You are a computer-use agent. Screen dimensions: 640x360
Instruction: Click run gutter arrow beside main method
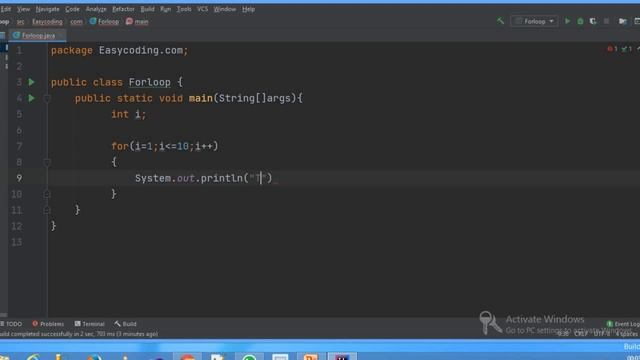click(x=31, y=98)
